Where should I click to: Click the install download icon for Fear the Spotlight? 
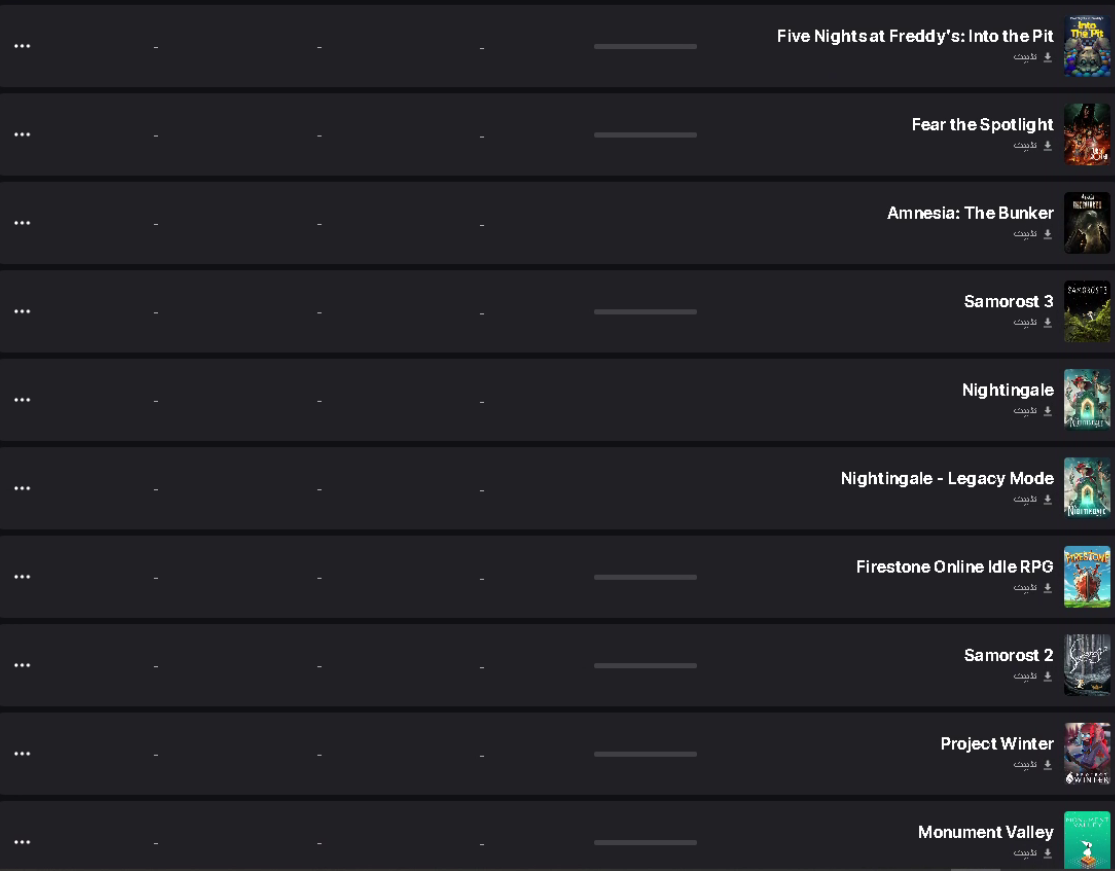[1047, 145]
